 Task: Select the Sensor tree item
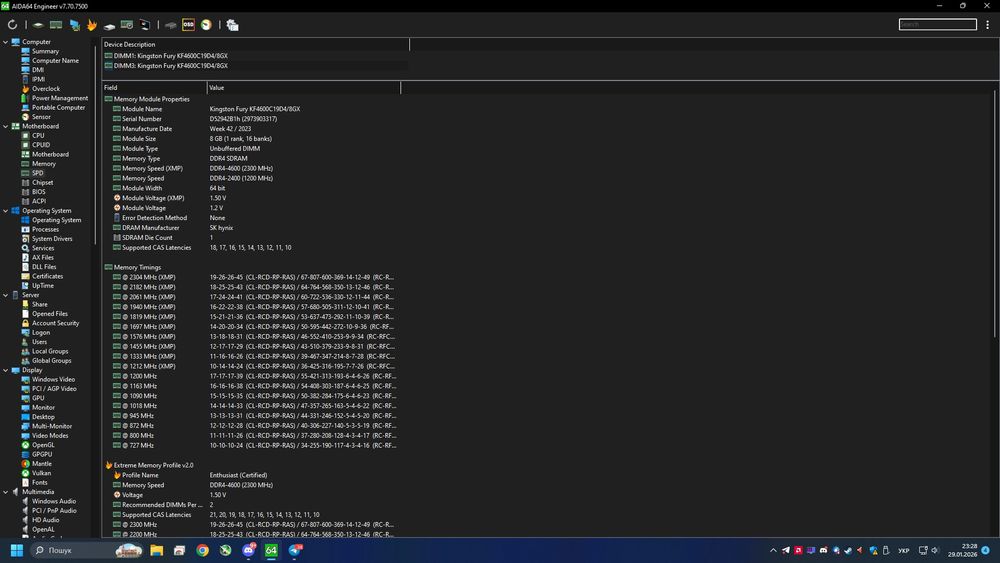pyautogui.click(x=41, y=117)
